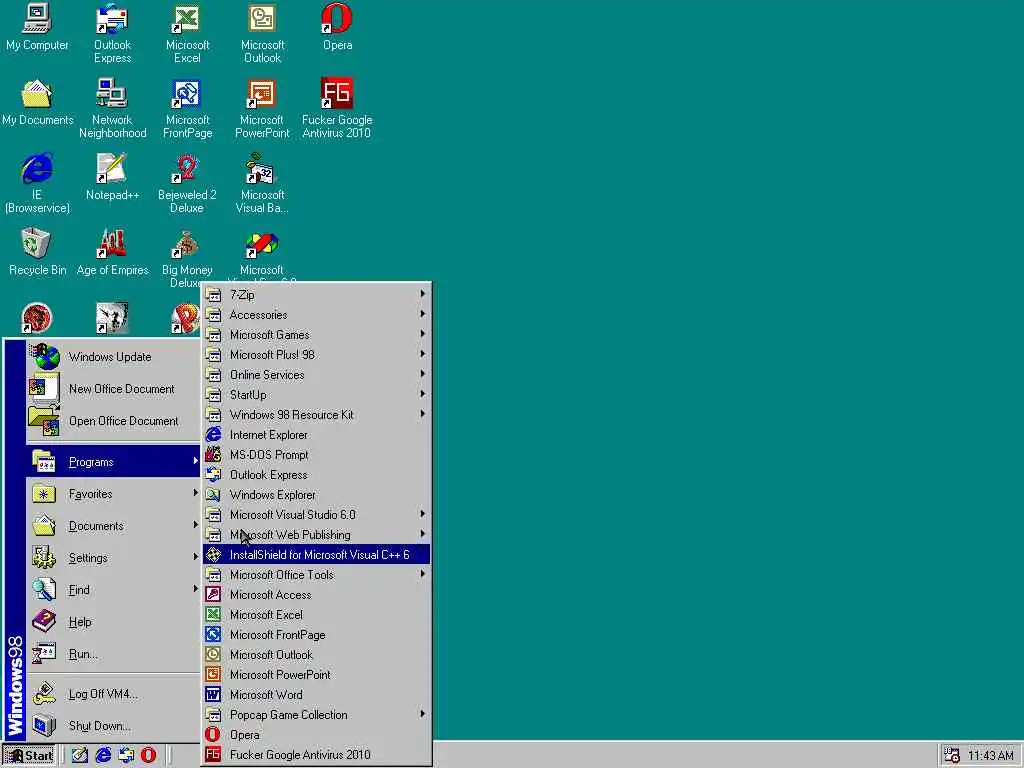The height and width of the screenshot is (768, 1024).
Task: Open Windows Update from Start menu
Action: 113,357
